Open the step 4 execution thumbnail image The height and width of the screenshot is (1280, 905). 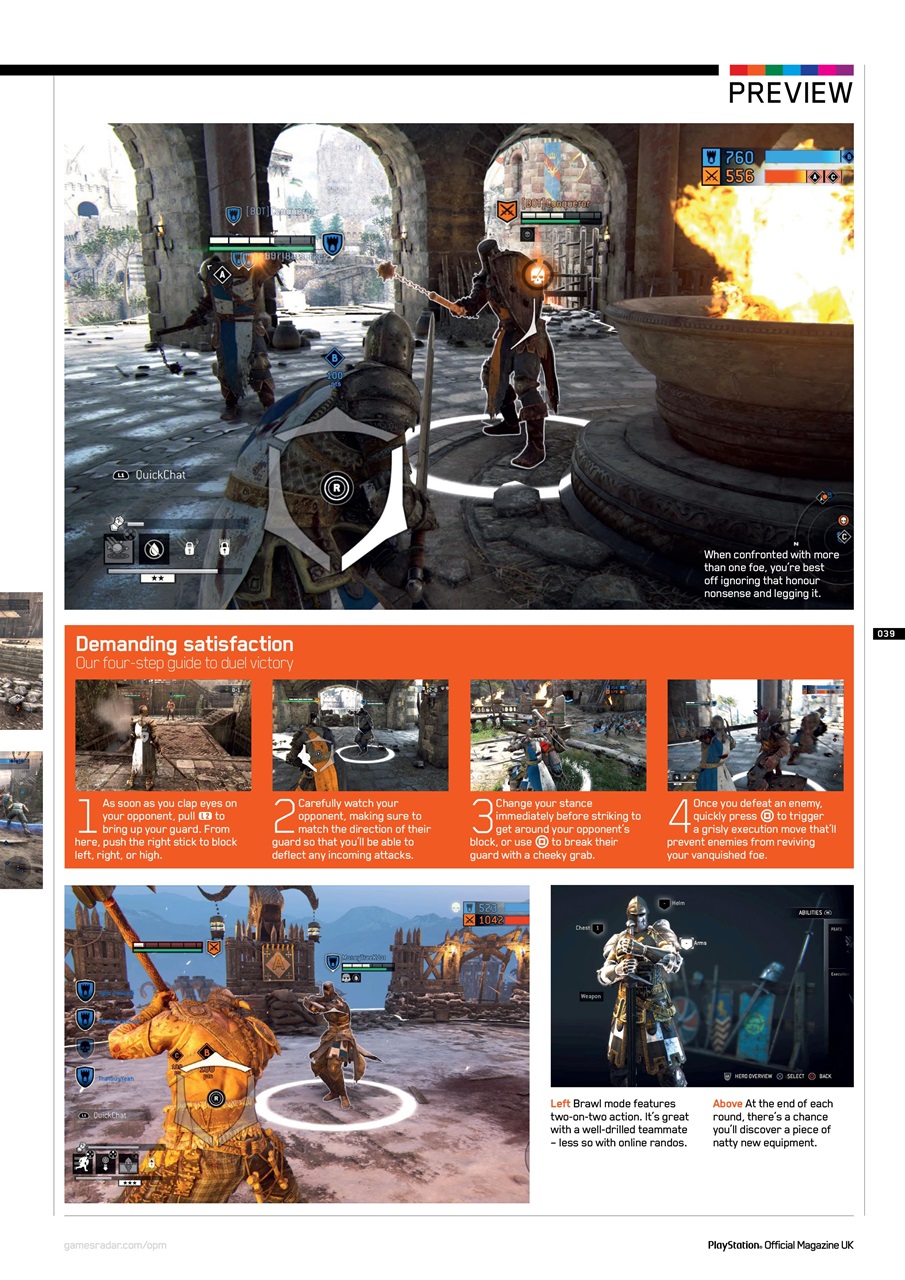coord(755,735)
